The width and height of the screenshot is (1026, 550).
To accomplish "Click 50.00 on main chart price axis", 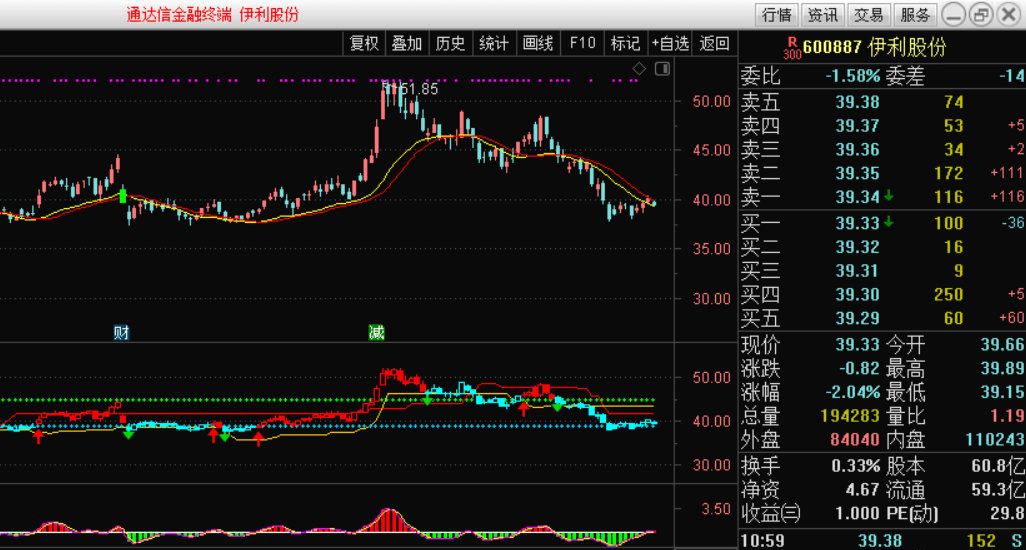I will [x=711, y=101].
